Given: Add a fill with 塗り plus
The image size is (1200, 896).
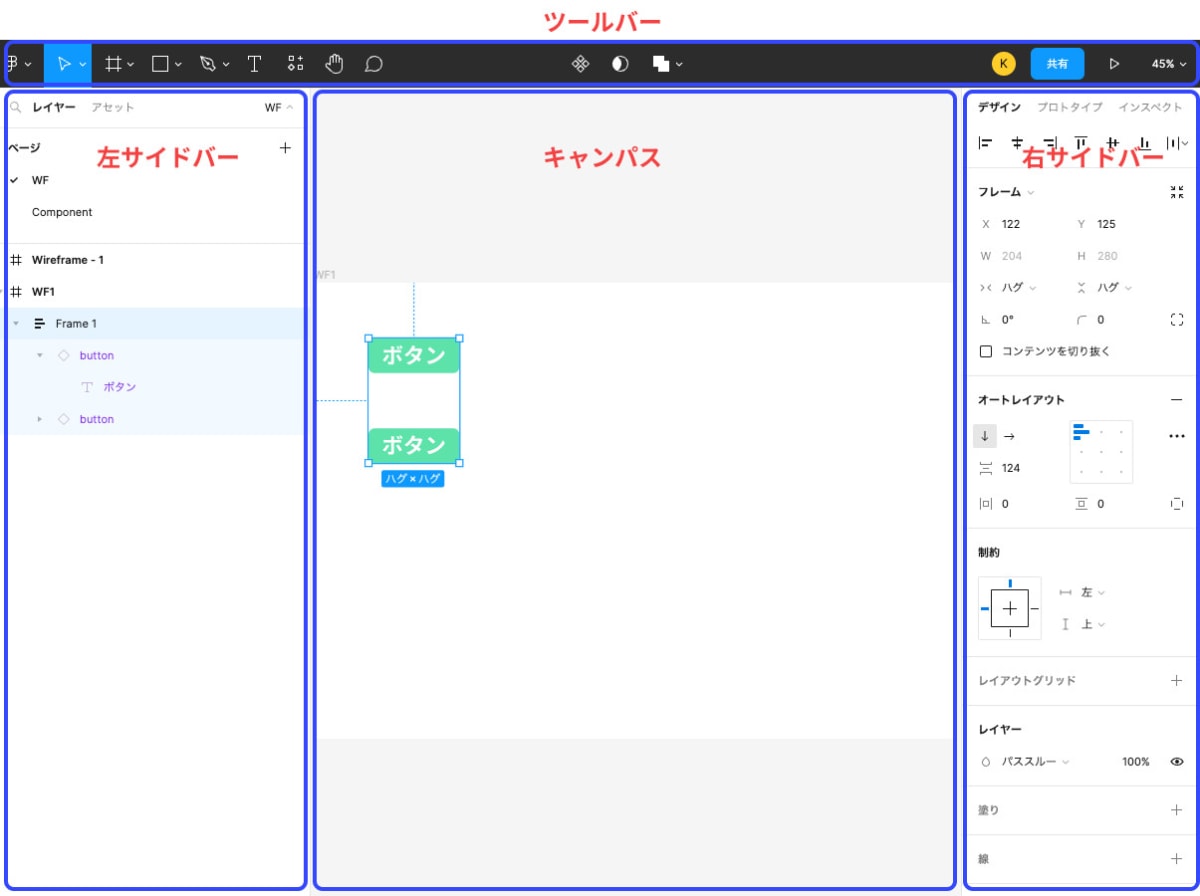Looking at the screenshot, I should click(1176, 810).
